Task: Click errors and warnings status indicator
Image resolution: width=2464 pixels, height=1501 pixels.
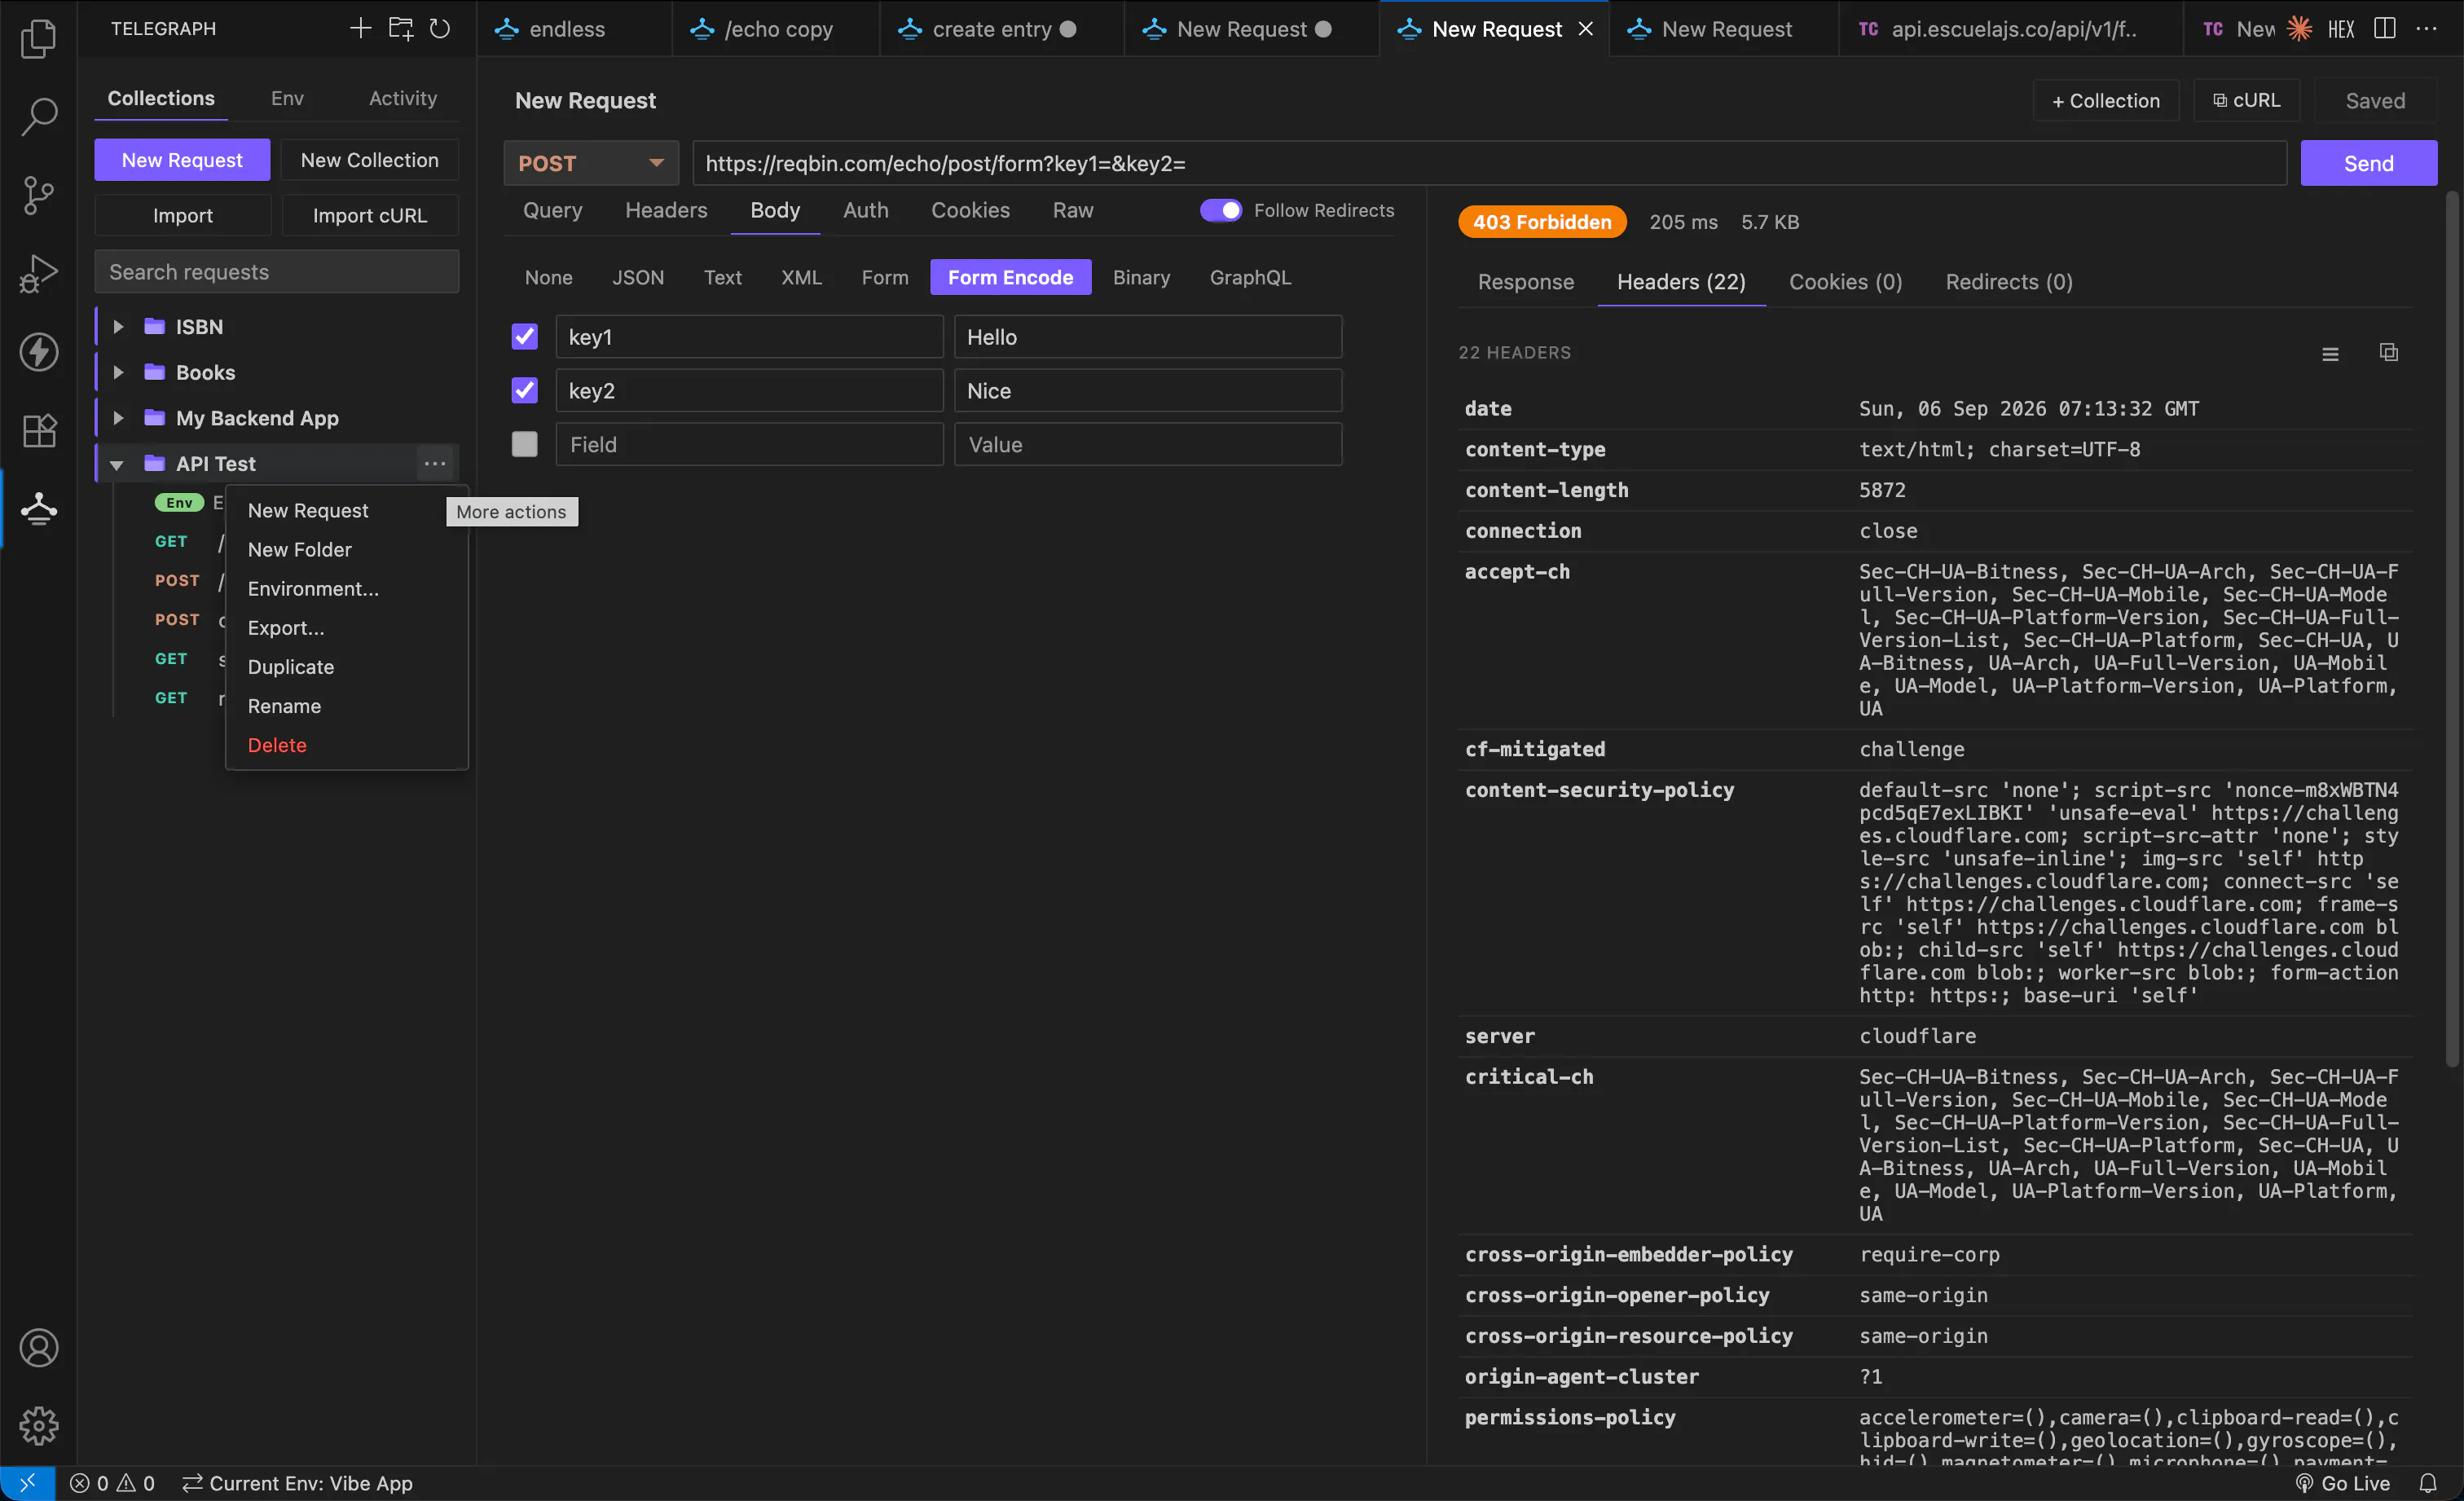Action: 112,1483
